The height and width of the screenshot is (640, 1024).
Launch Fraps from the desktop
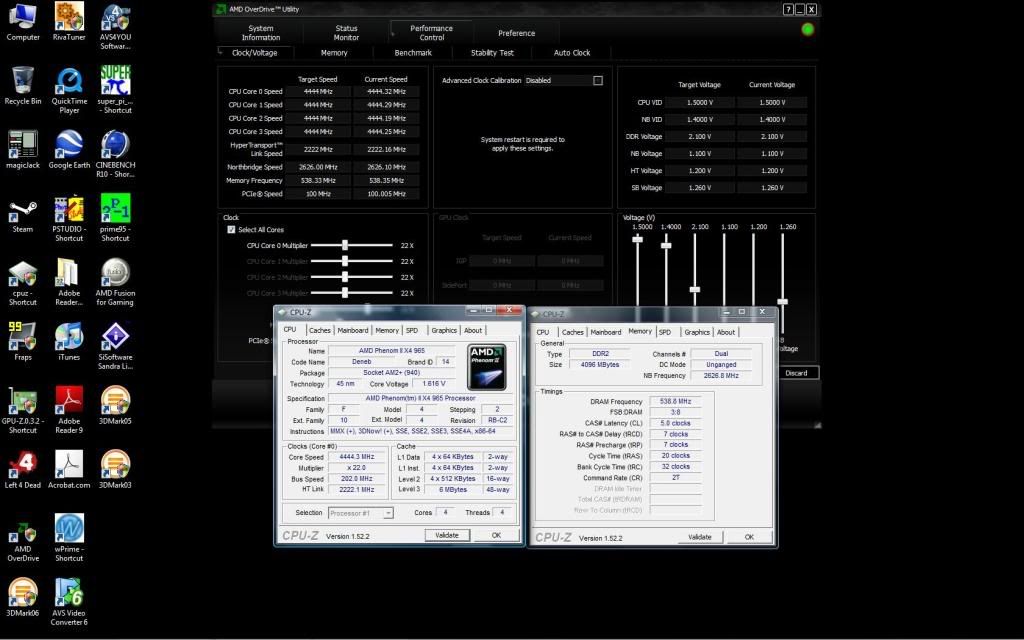pos(23,341)
